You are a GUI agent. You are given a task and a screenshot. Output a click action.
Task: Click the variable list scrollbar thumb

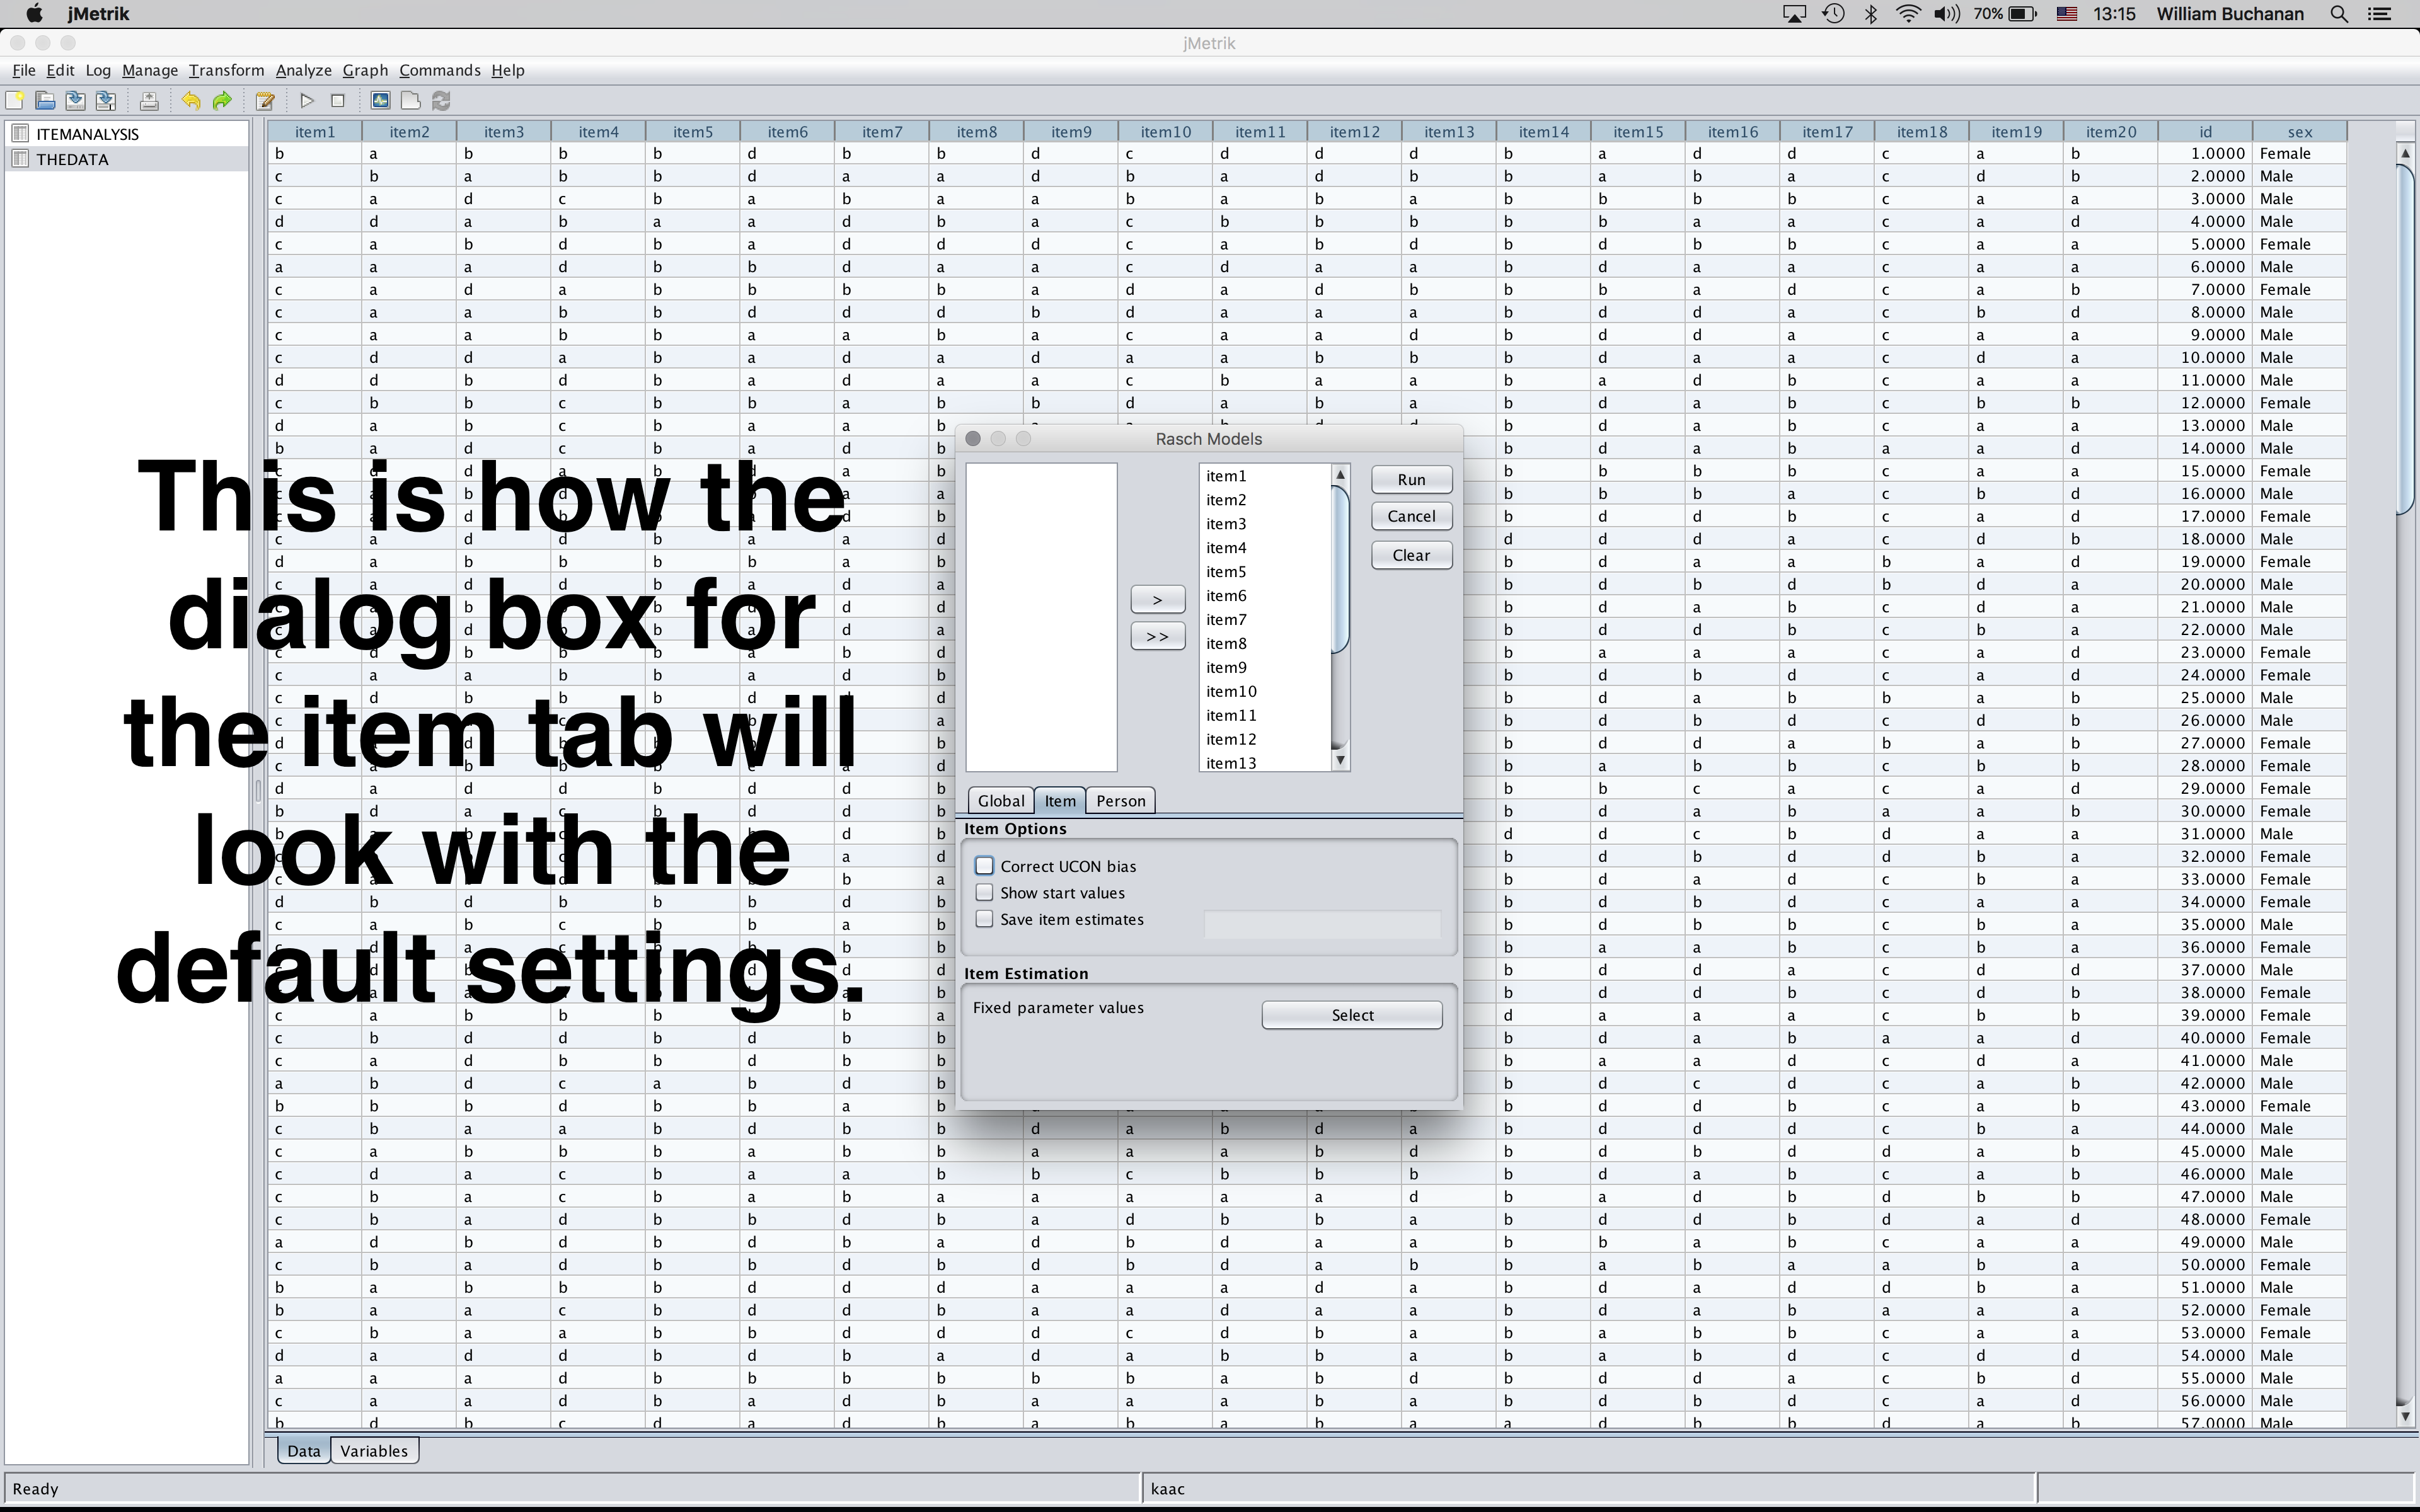[x=1341, y=570]
